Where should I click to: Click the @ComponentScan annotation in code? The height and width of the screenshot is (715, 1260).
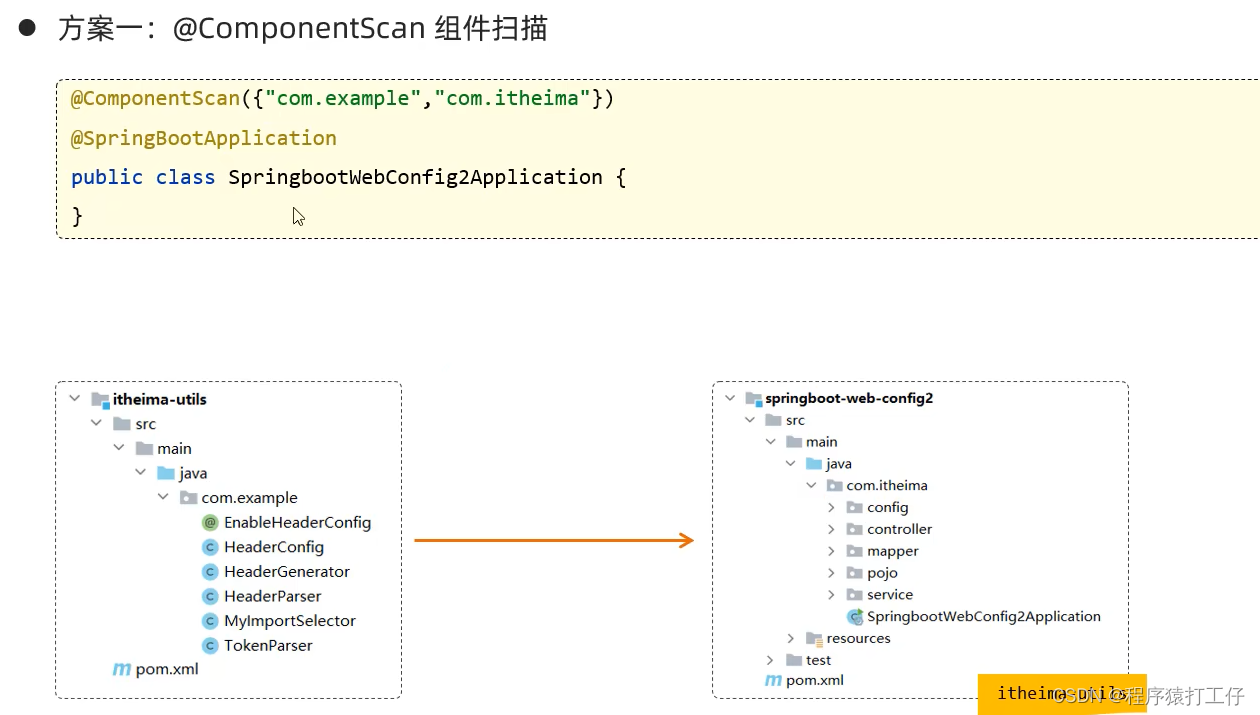[x=155, y=99]
